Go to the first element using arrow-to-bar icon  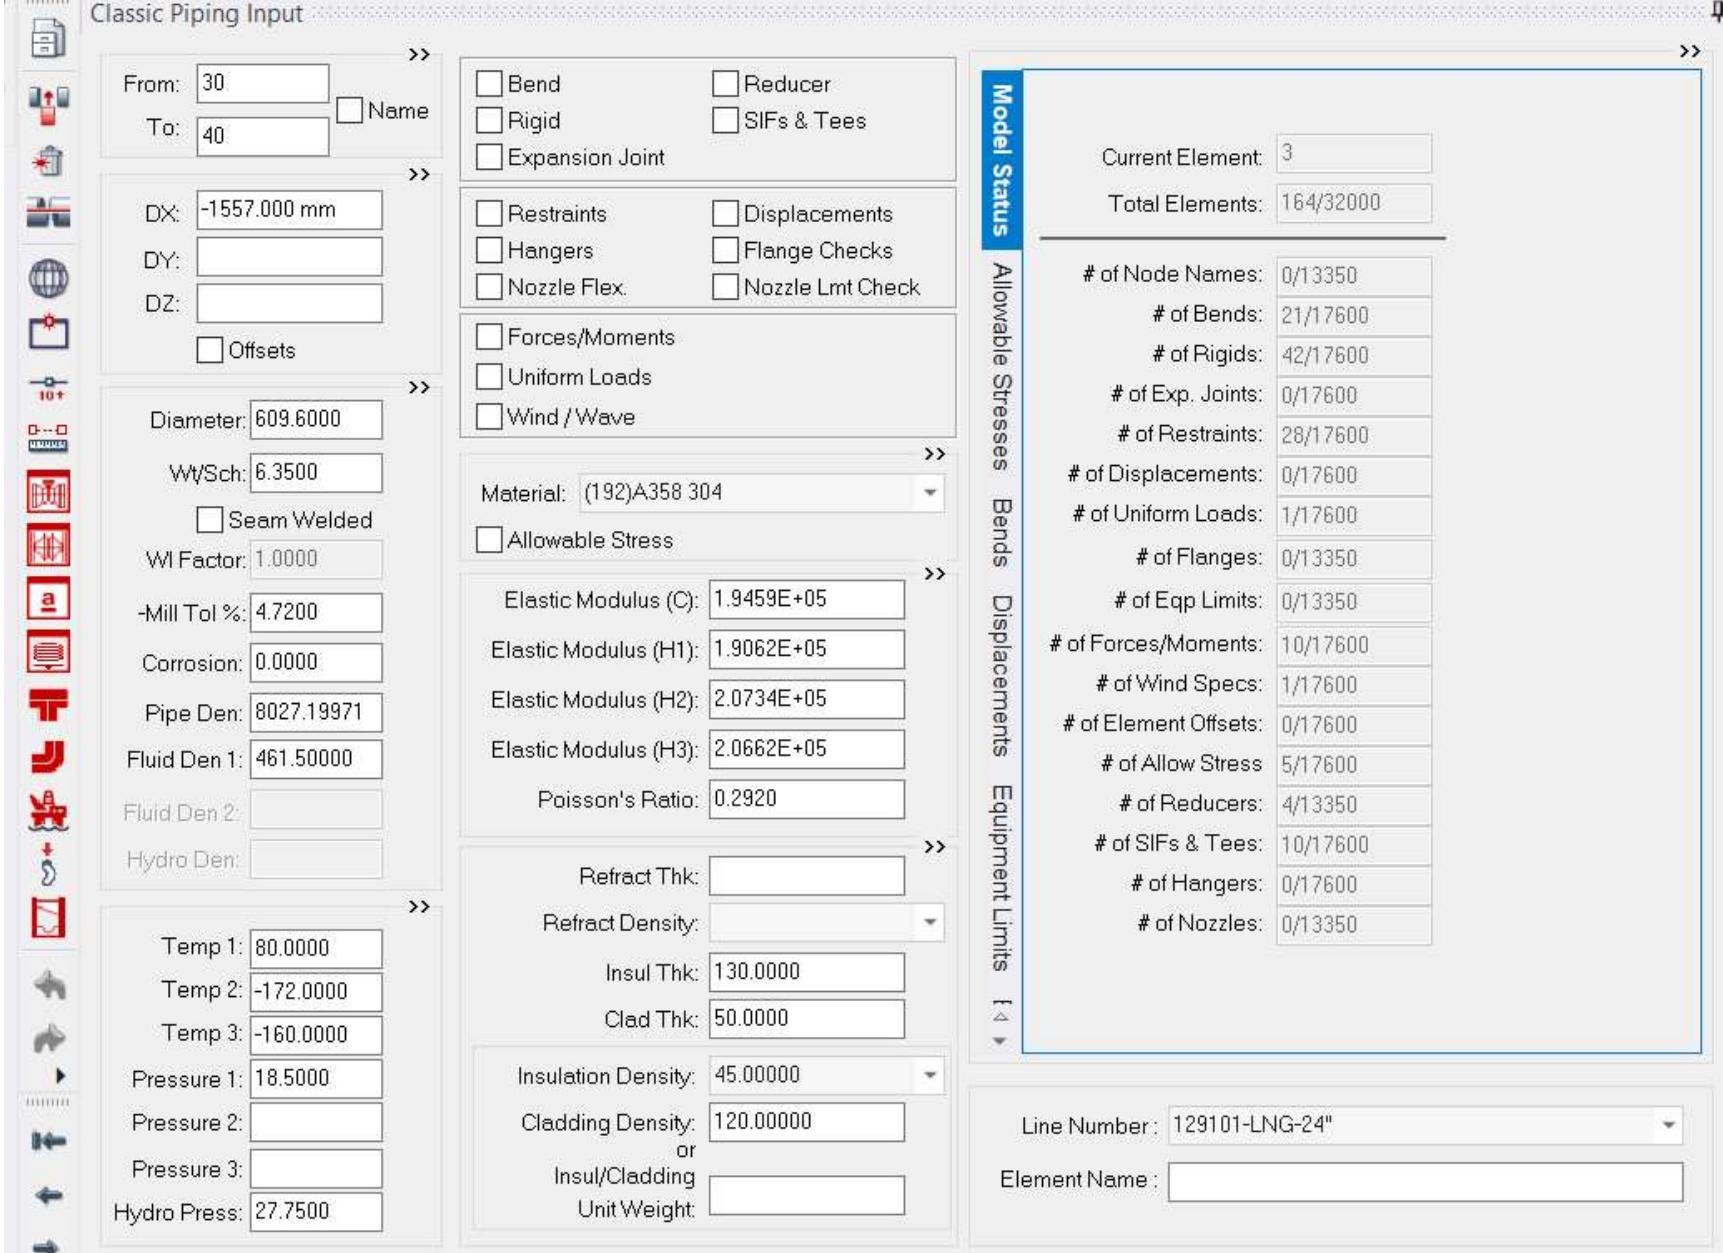tap(48, 1141)
